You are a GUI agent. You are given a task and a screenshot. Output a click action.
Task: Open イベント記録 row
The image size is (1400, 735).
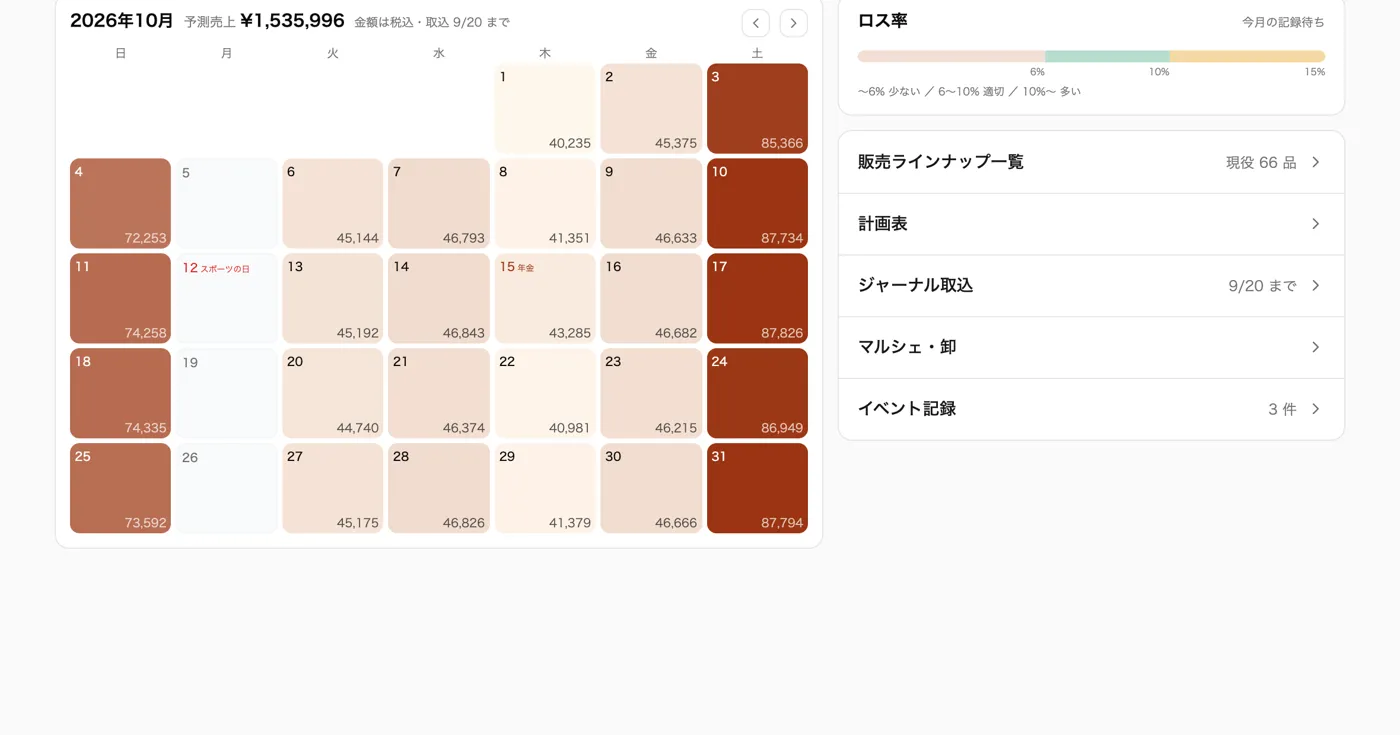coord(1091,409)
